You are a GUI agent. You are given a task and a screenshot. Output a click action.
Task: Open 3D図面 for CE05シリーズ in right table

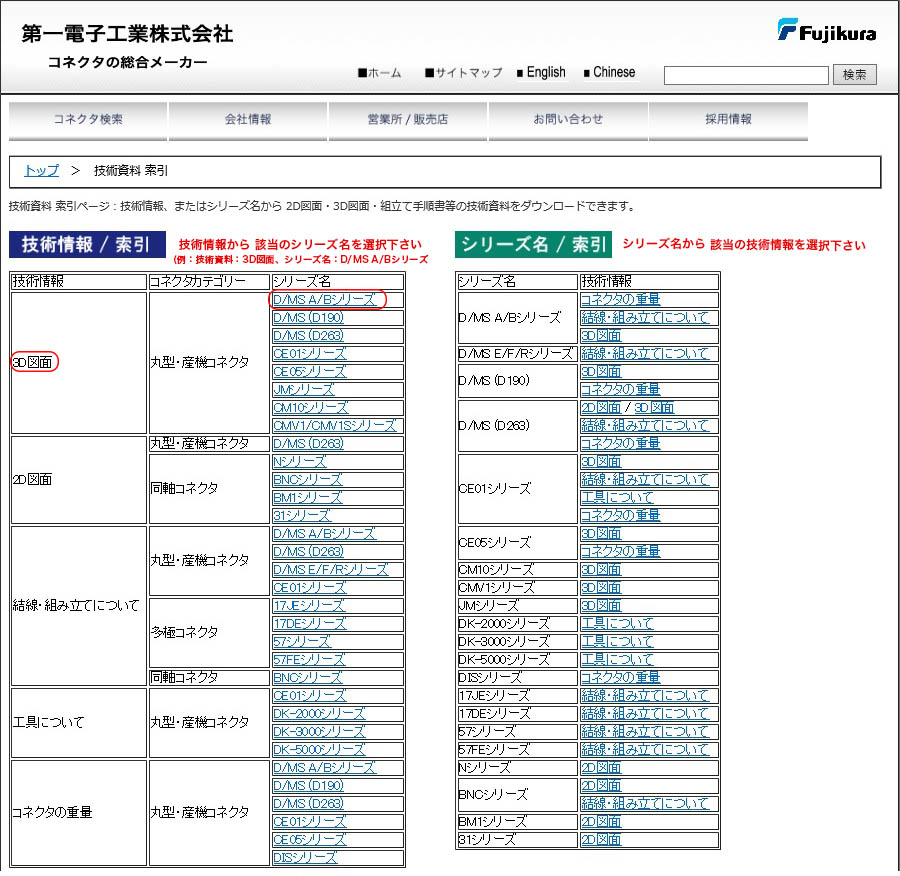coord(601,533)
